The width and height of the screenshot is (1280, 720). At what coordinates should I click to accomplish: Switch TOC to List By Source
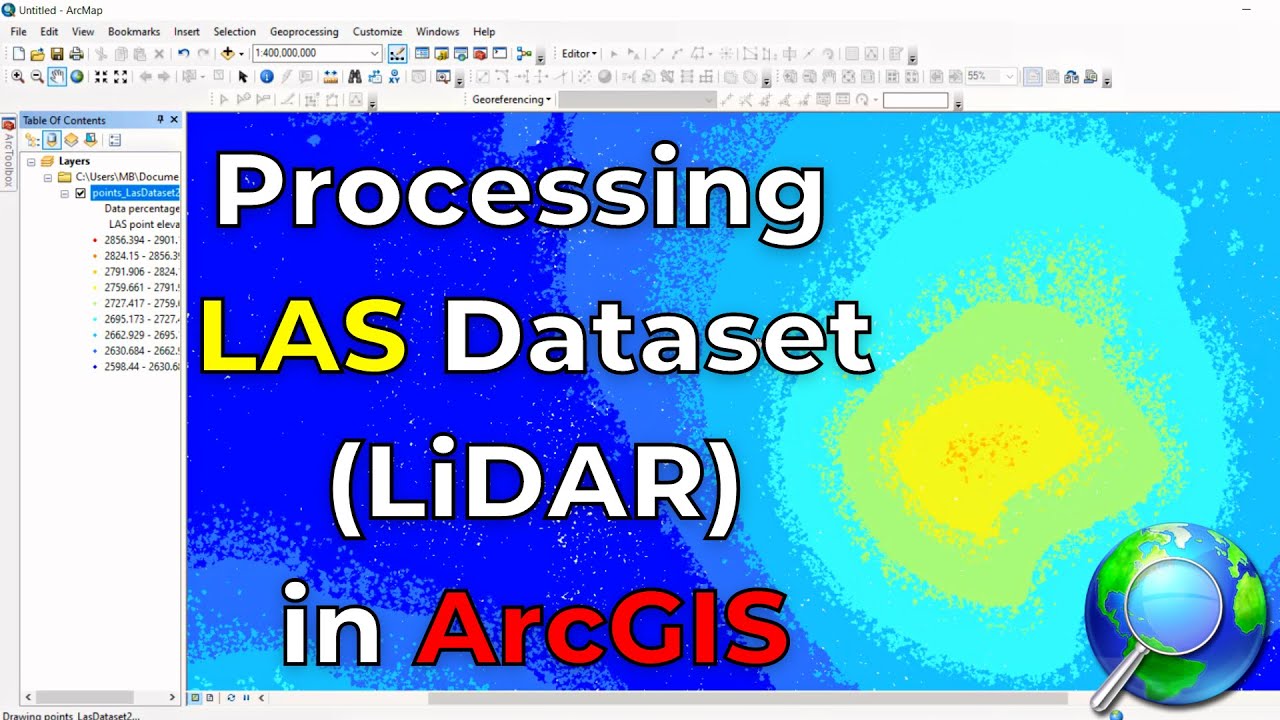[x=52, y=141]
